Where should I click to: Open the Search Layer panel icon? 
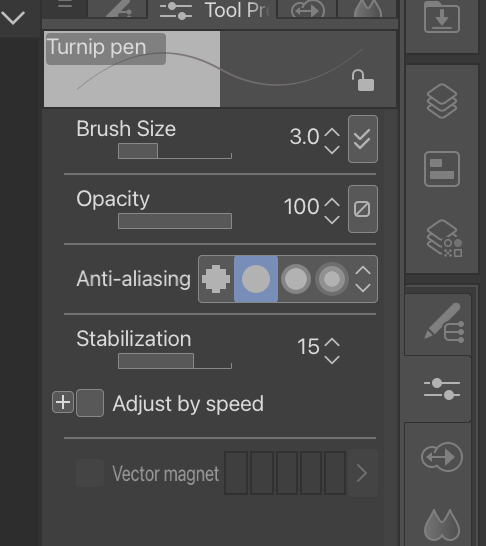tap(444, 239)
